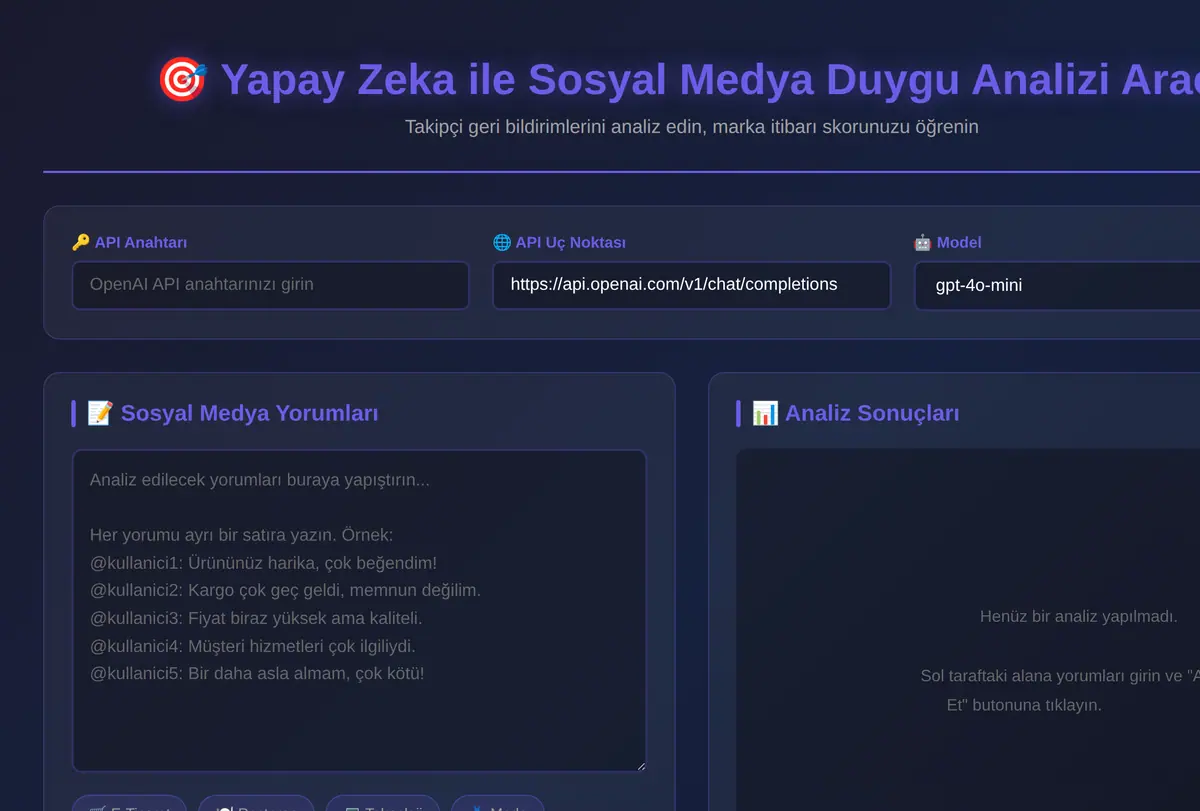
Task: Click the 'Sosyal Medya Yorumları' heading
Action: pos(249,413)
